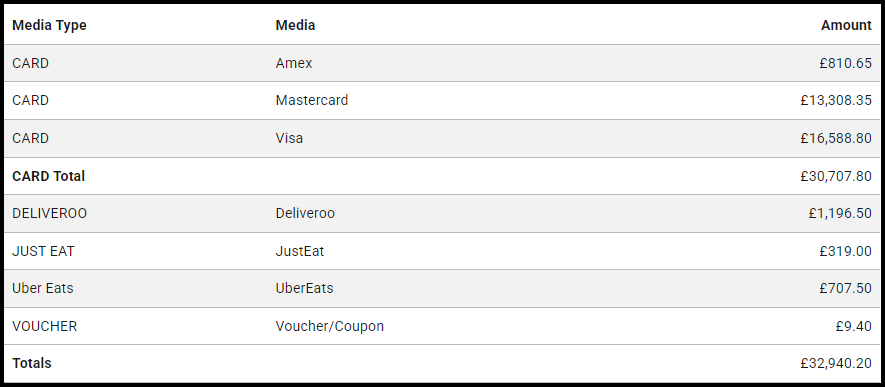The image size is (885, 387).
Task: Select the Mastercard media cell
Action: 312,100
